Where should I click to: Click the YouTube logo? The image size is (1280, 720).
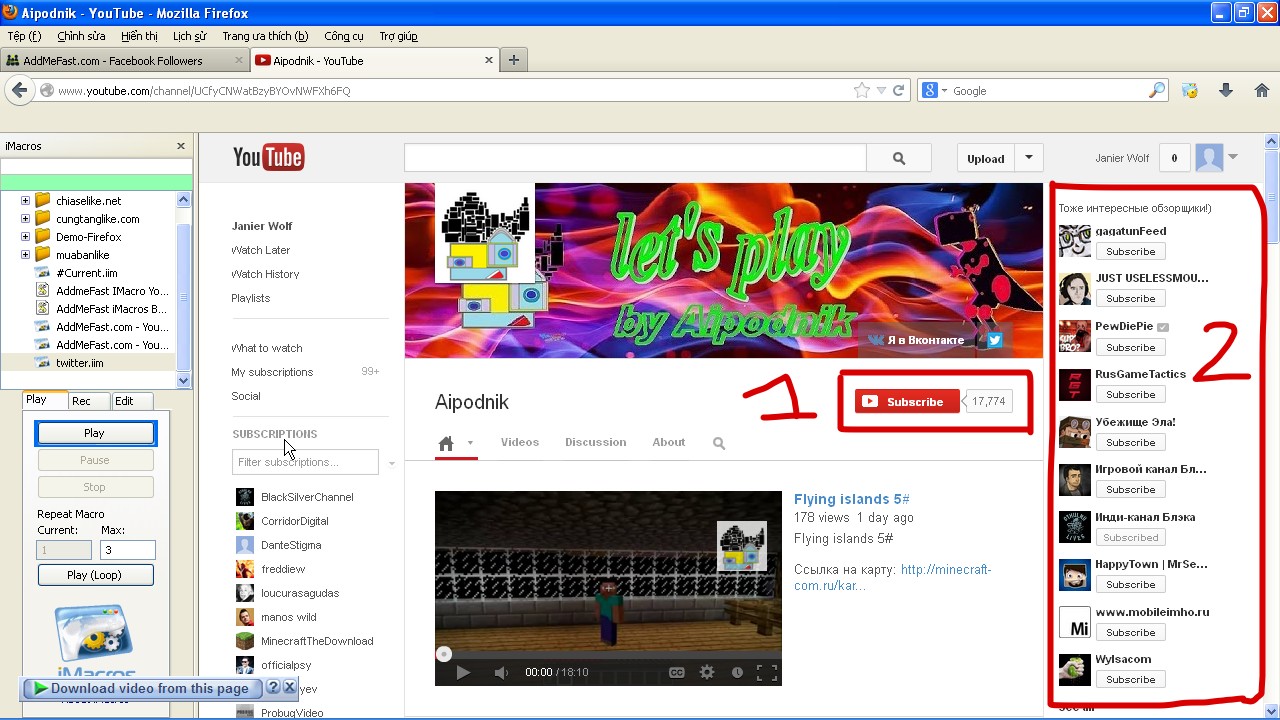(x=268, y=157)
